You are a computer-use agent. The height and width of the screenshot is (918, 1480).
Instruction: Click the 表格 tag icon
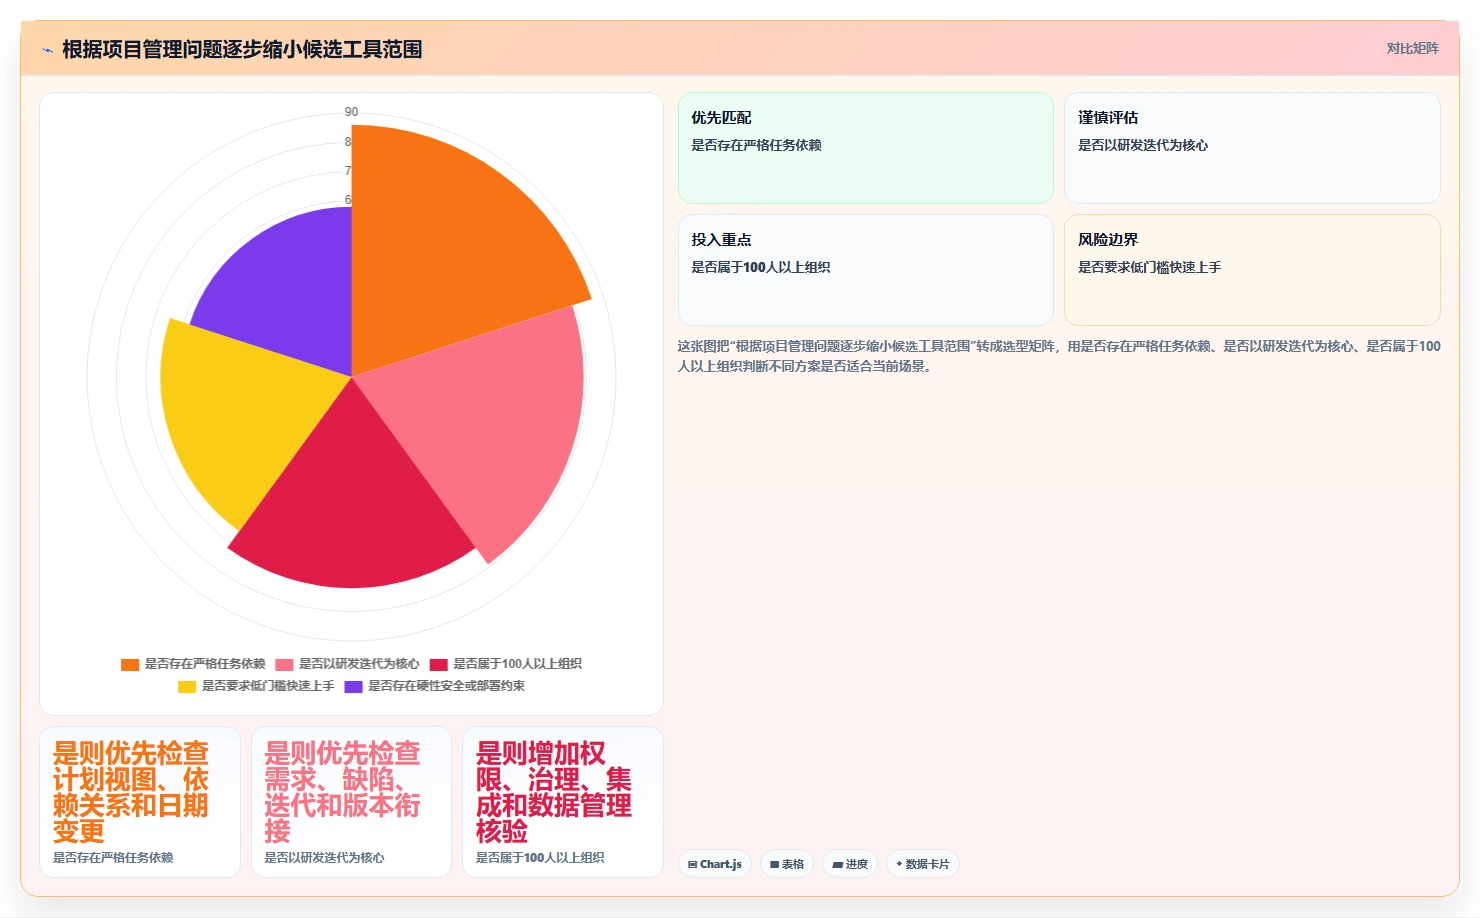click(774, 864)
